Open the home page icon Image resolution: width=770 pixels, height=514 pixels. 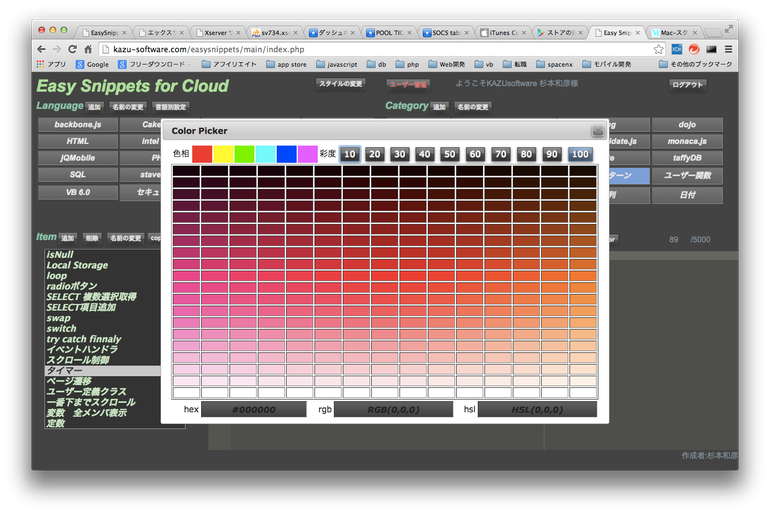click(88, 49)
